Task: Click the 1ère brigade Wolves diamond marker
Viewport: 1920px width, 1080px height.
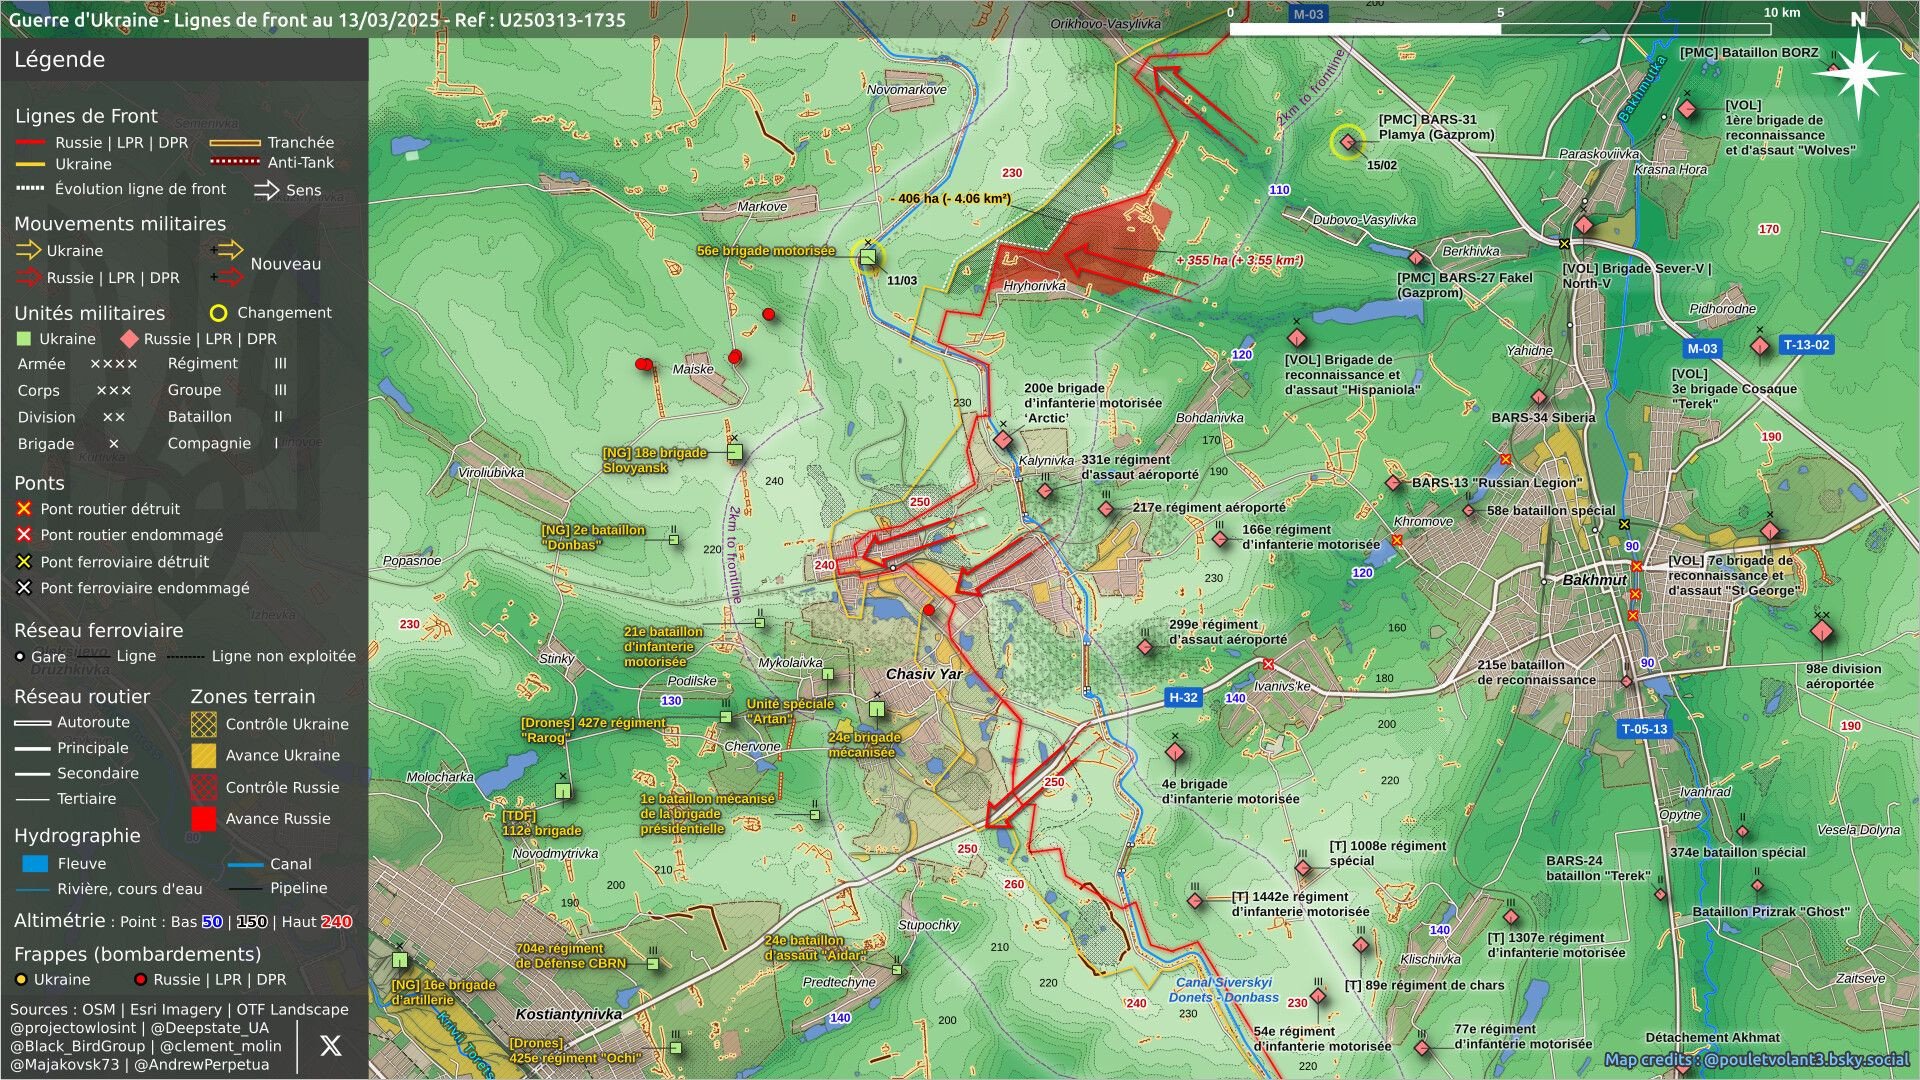Action: pos(1688,109)
